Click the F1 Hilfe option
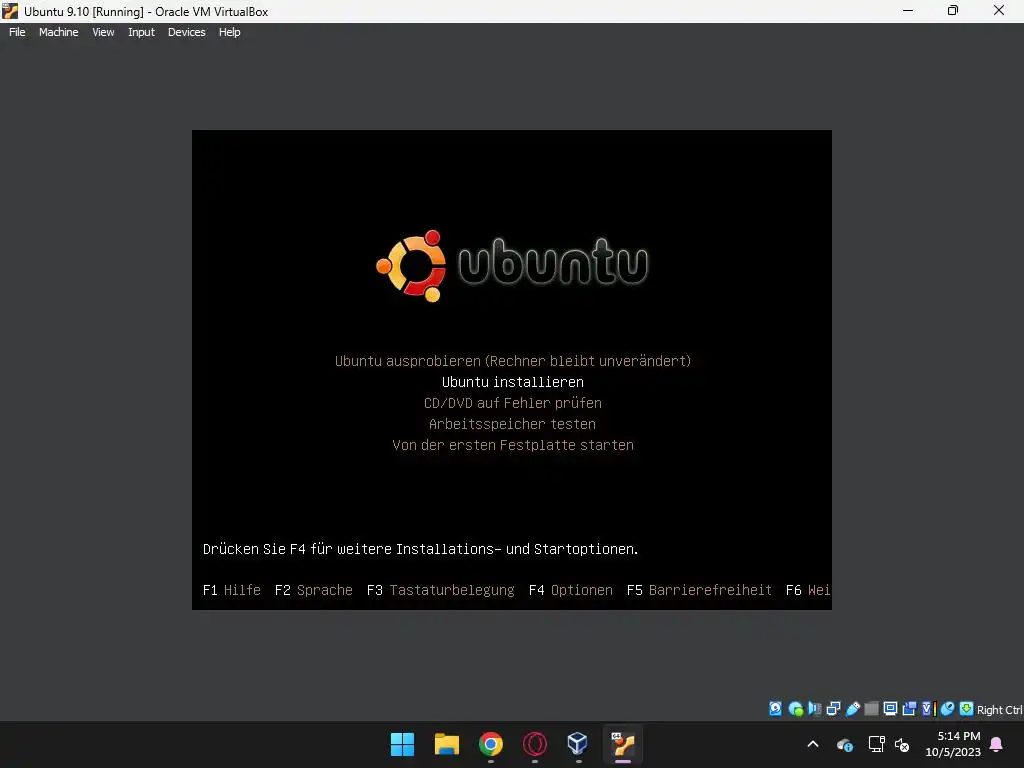Image resolution: width=1024 pixels, height=768 pixels. (232, 590)
